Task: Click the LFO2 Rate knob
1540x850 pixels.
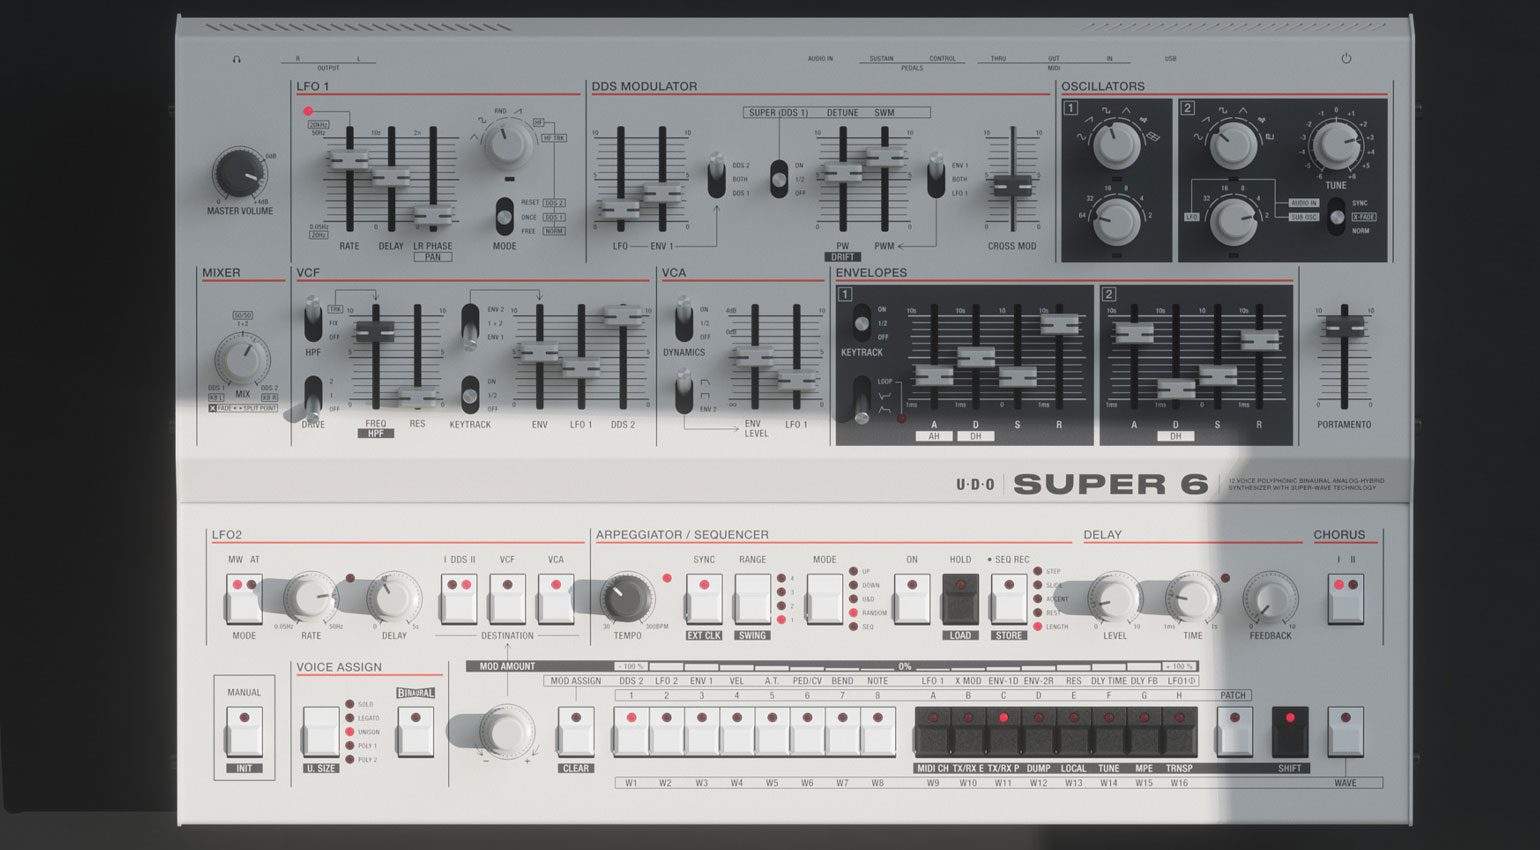Action: tap(310, 598)
